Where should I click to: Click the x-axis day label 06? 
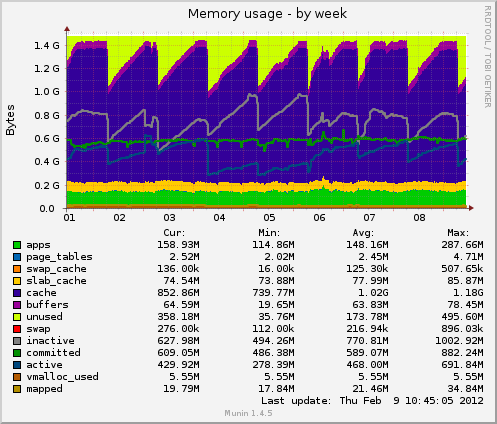(x=319, y=218)
